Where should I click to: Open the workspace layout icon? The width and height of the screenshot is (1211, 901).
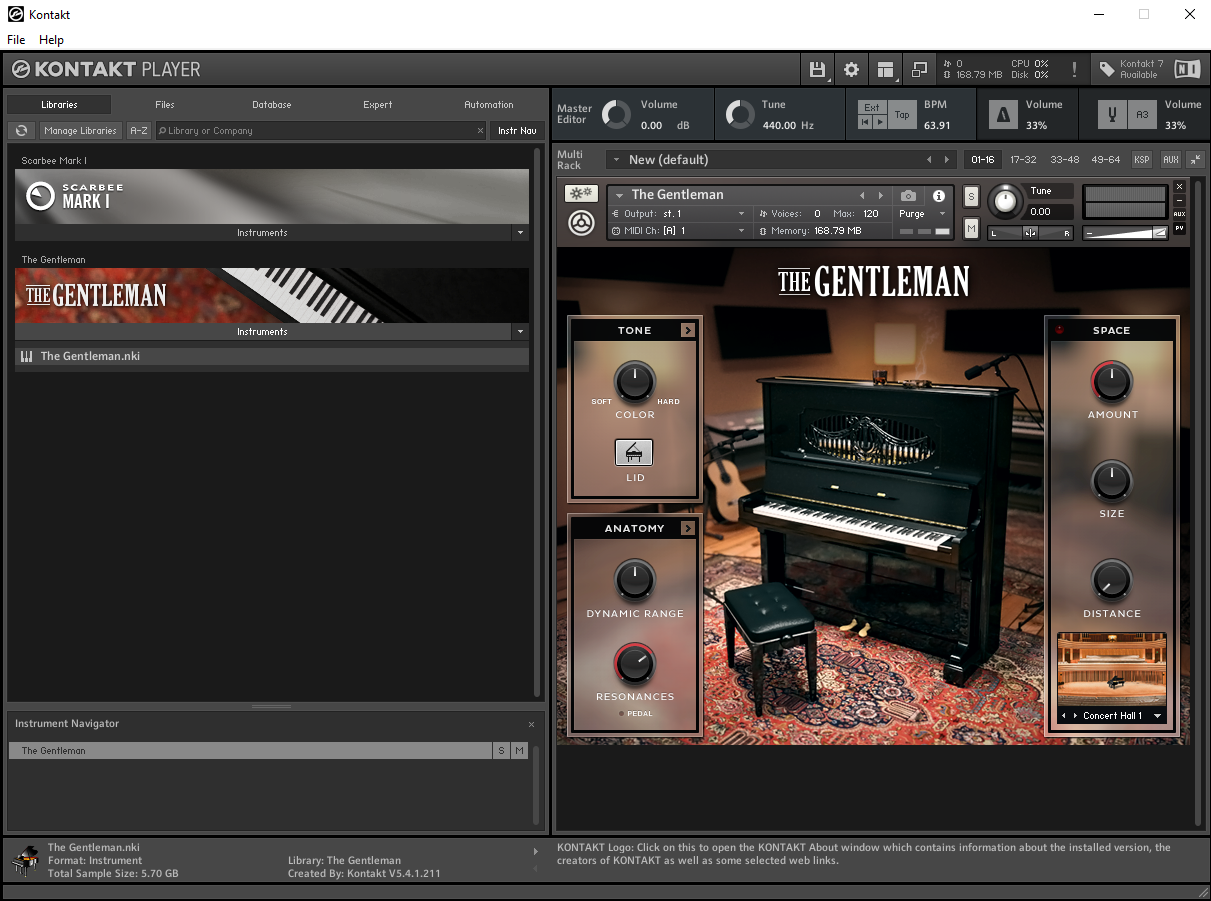885,69
